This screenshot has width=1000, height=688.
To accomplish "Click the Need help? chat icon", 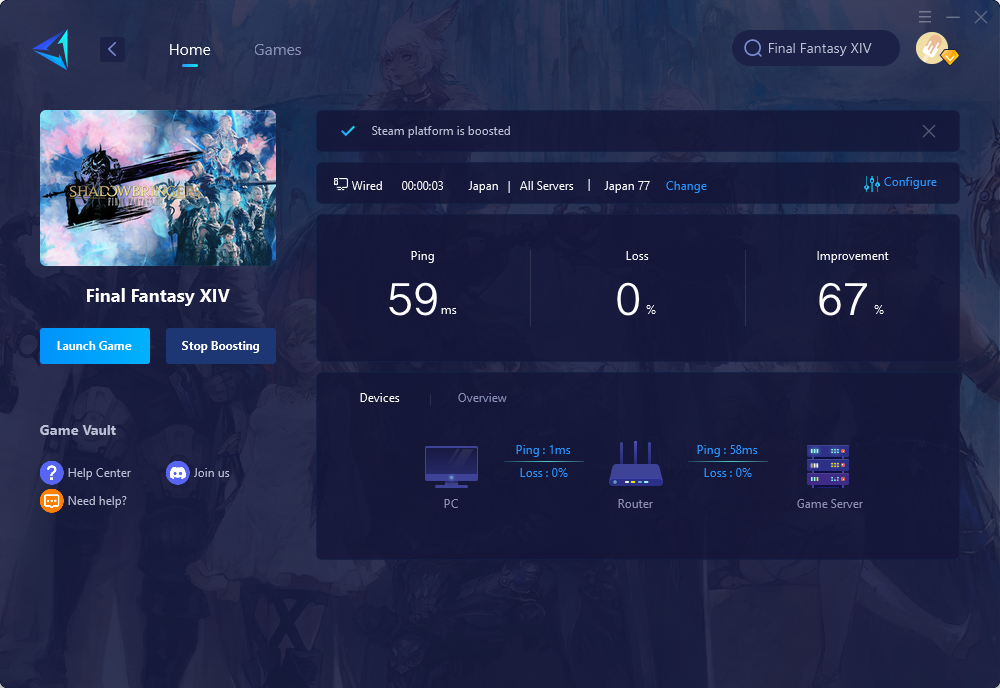I will pyautogui.click(x=52, y=501).
